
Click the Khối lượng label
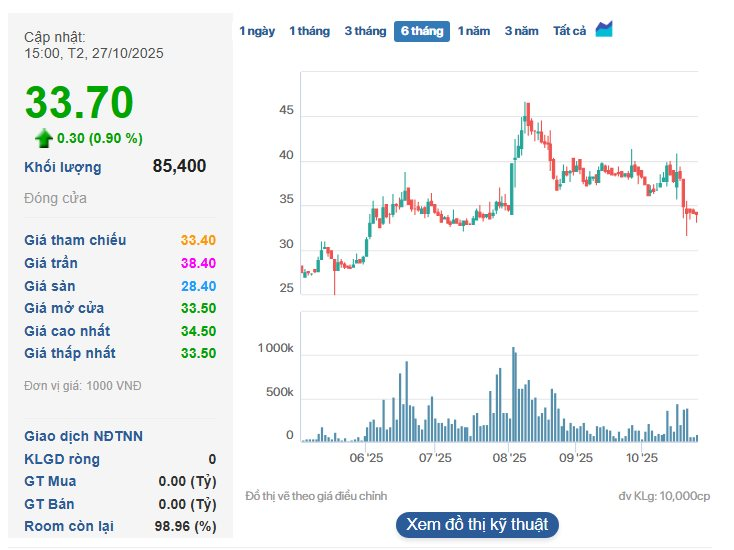(63, 167)
